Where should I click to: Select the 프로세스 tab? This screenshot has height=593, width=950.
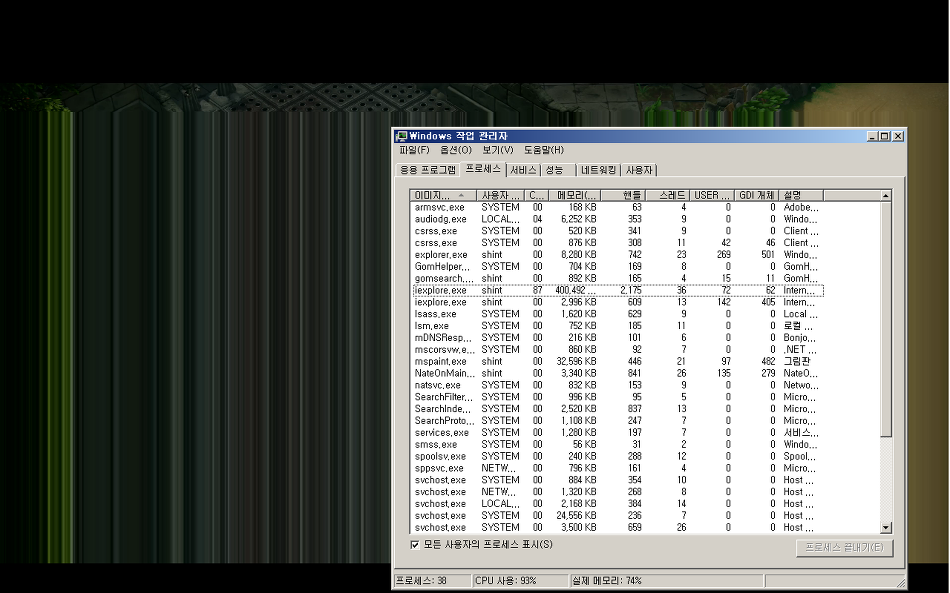tap(483, 169)
